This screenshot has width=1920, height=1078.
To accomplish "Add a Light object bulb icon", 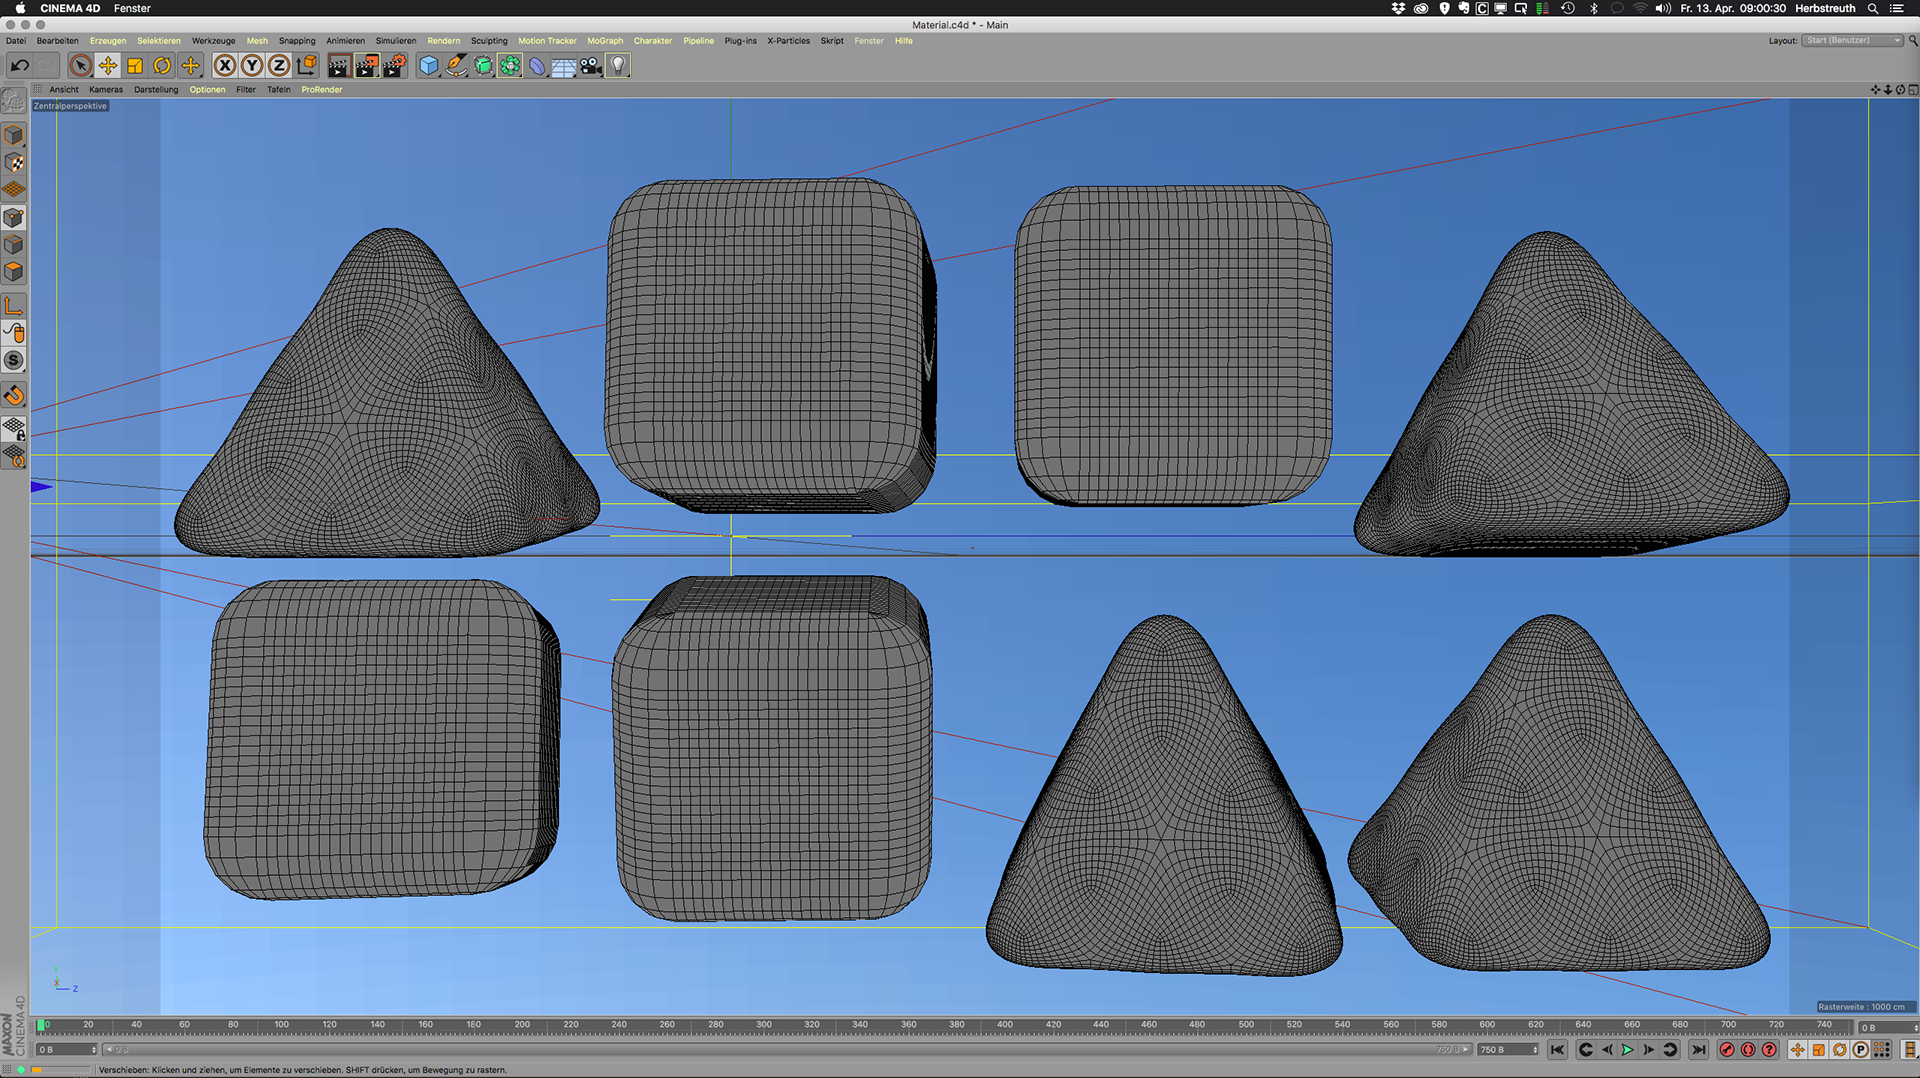I will (618, 66).
